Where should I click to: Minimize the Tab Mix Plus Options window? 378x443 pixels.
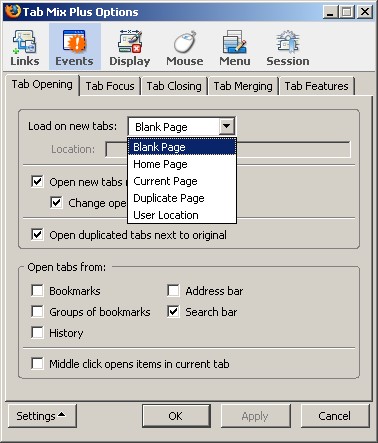click(330, 12)
